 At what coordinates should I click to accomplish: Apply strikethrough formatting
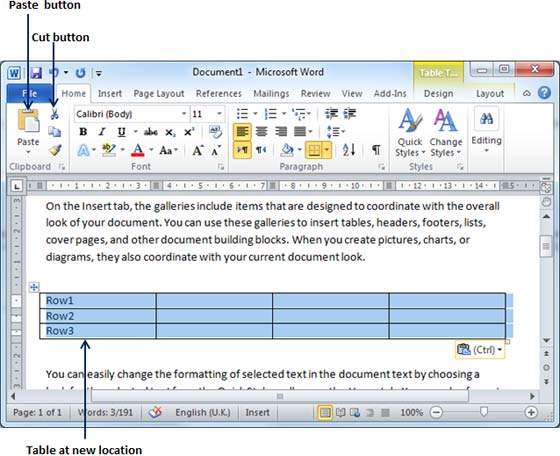(151, 132)
